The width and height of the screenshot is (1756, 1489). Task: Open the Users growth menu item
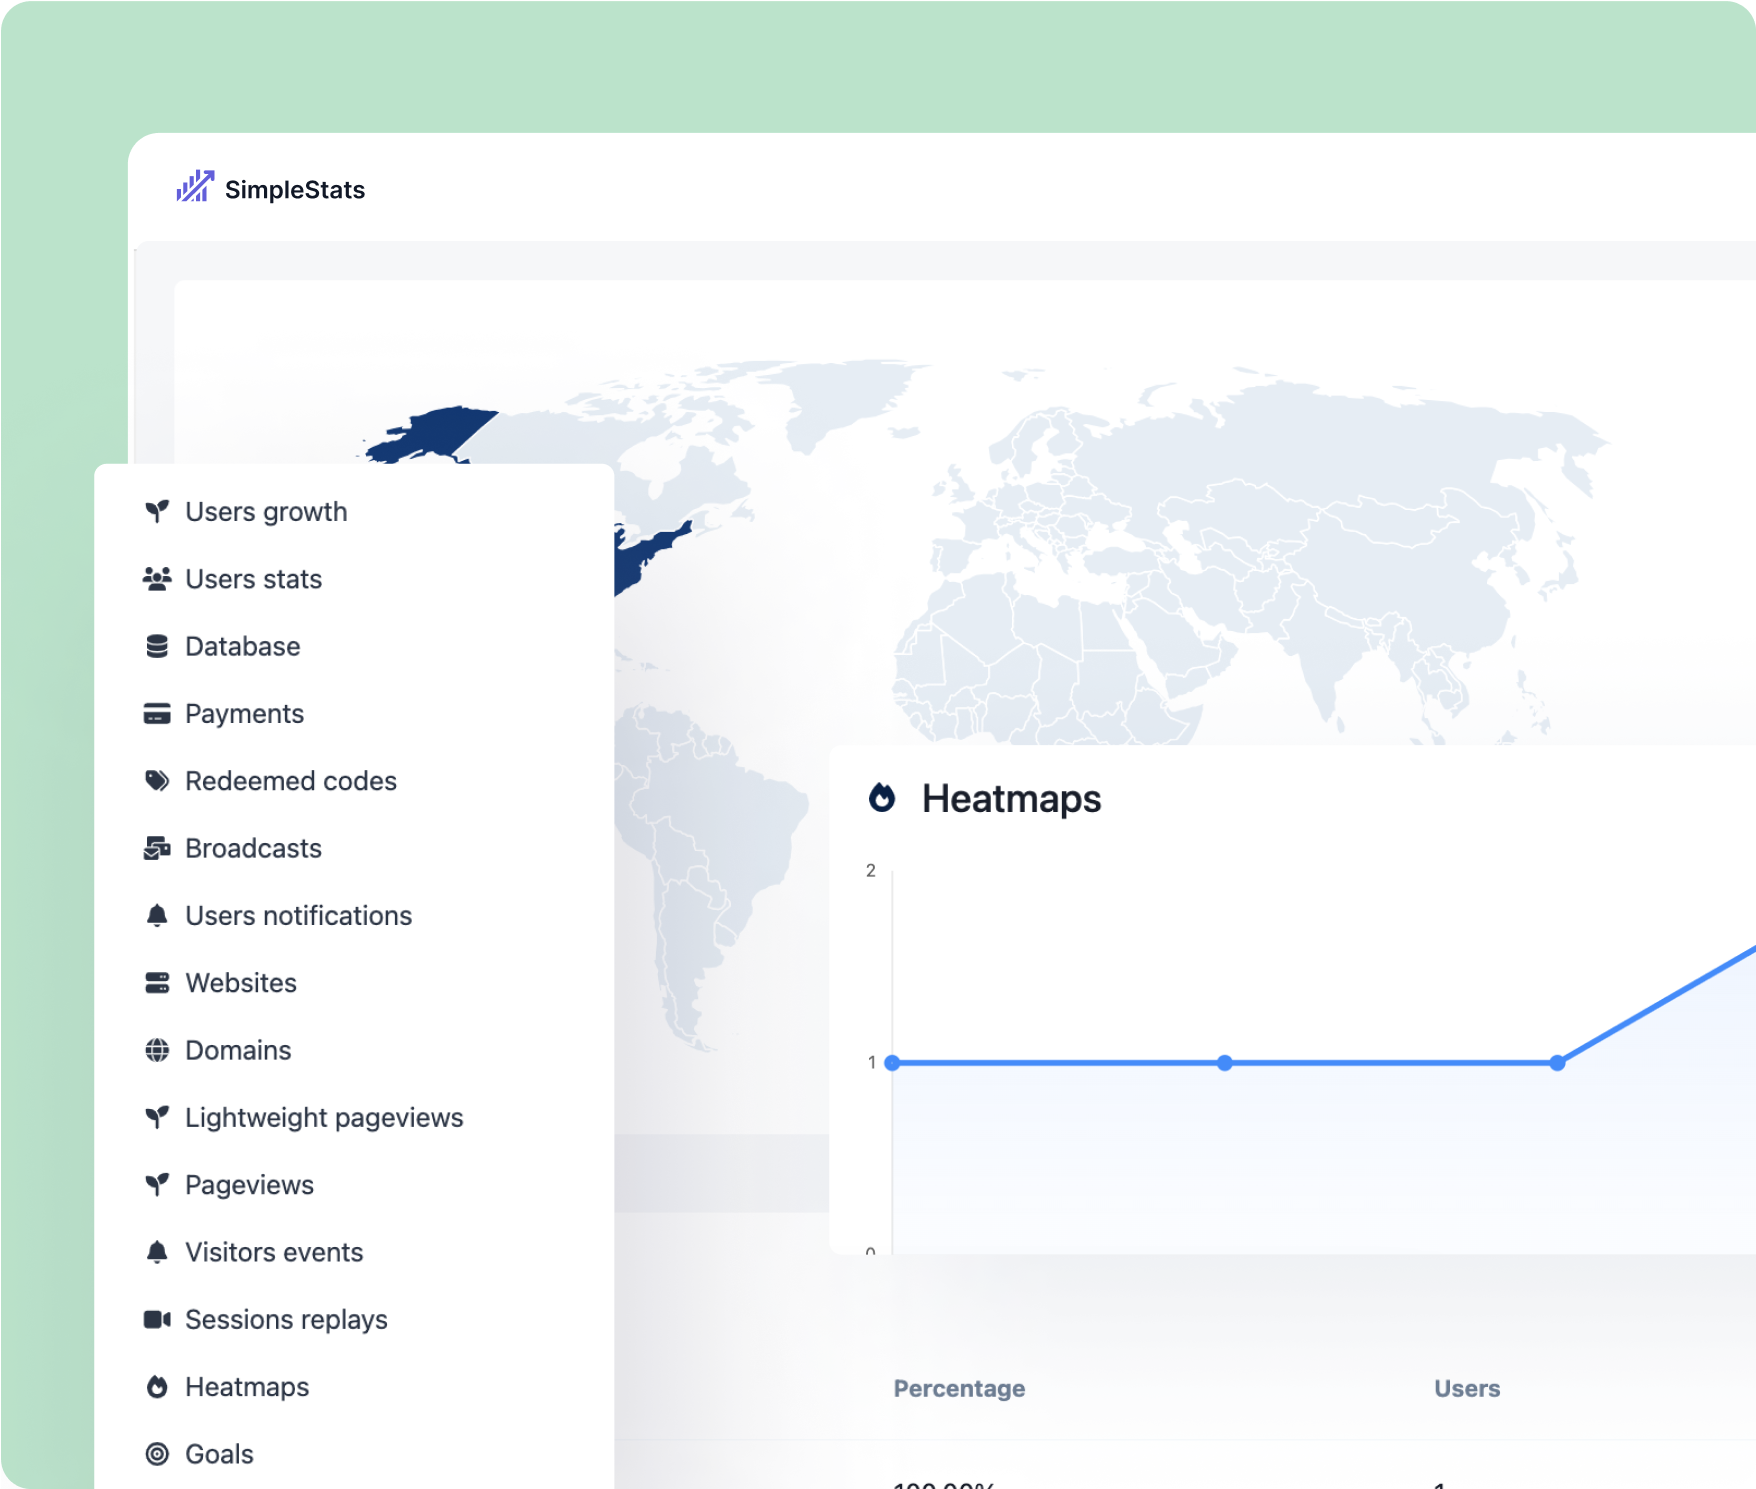(x=266, y=512)
